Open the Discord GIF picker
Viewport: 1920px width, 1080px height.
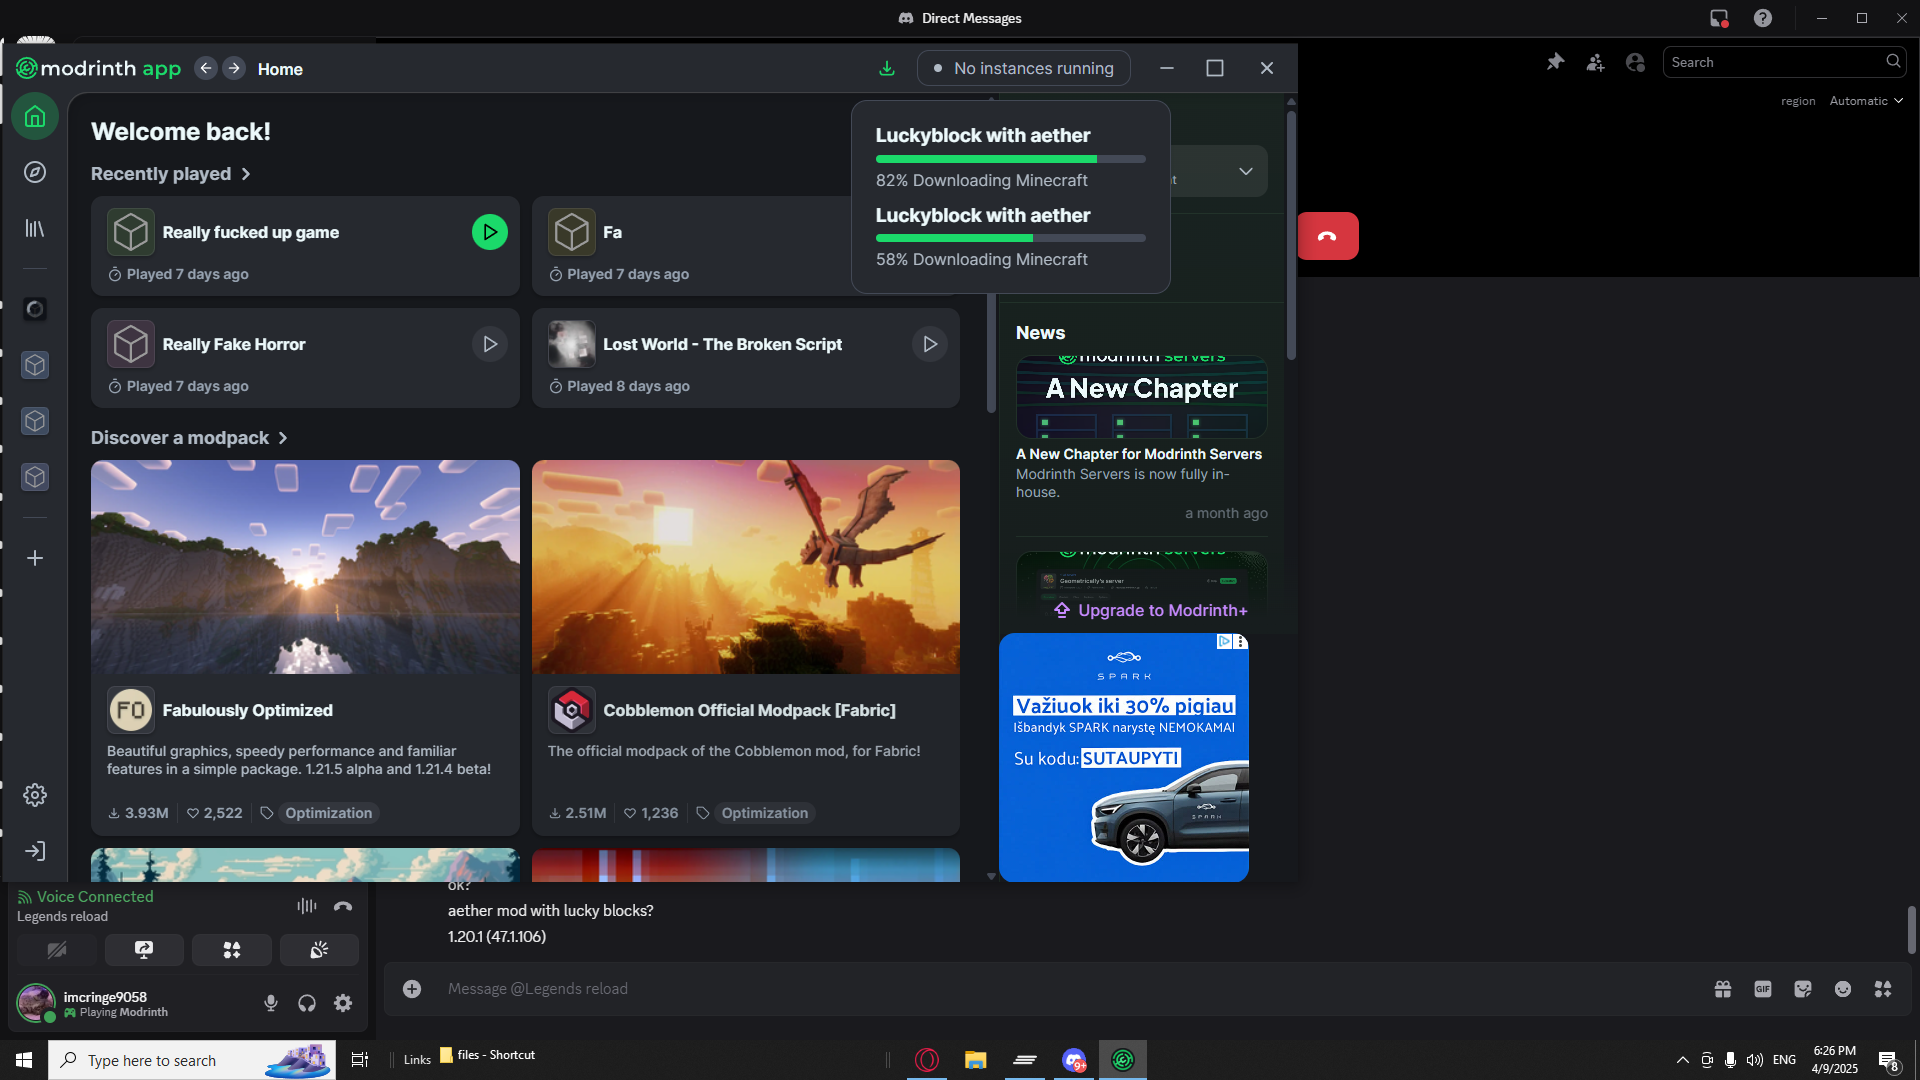pyautogui.click(x=1763, y=989)
